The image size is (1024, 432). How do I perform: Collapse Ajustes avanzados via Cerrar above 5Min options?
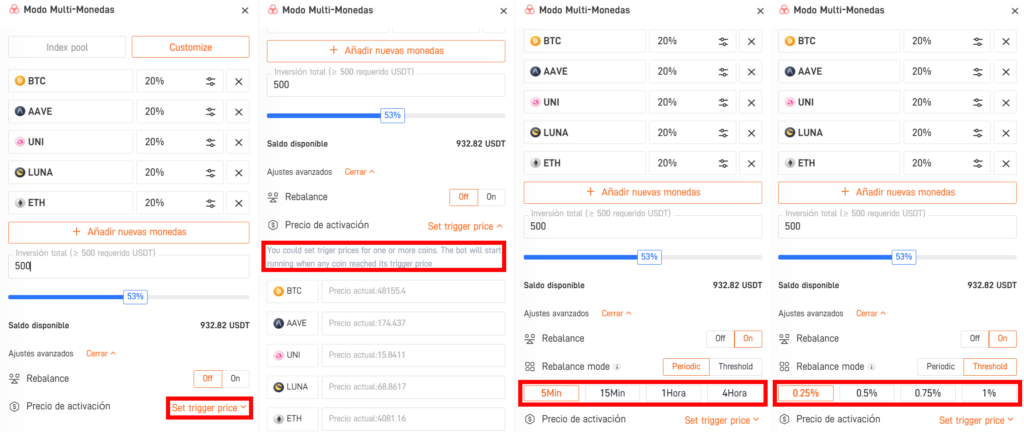point(616,313)
